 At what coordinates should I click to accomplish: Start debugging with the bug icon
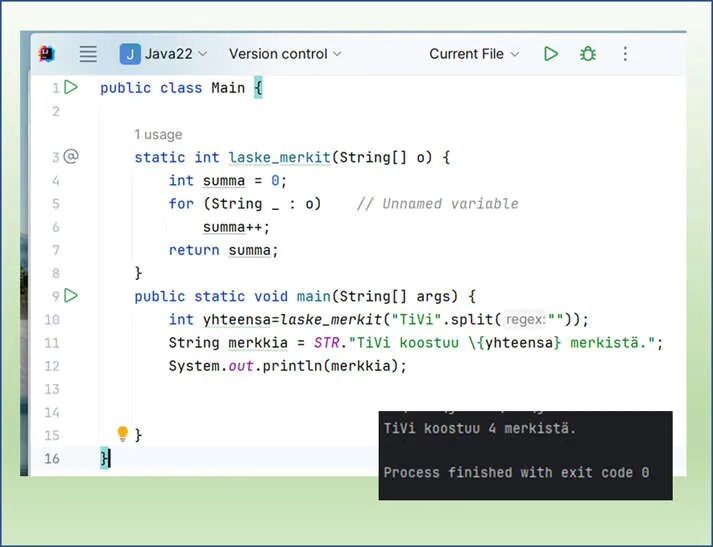click(x=588, y=54)
